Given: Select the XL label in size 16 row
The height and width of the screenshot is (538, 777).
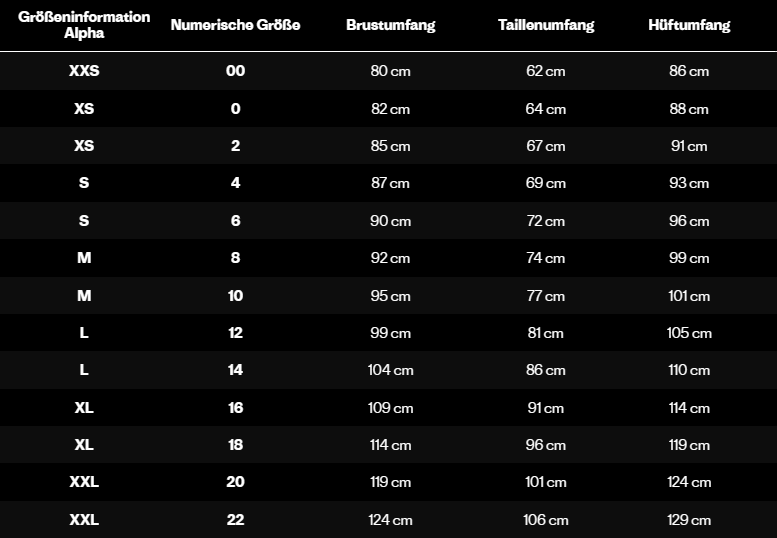Looking at the screenshot, I should (84, 408).
